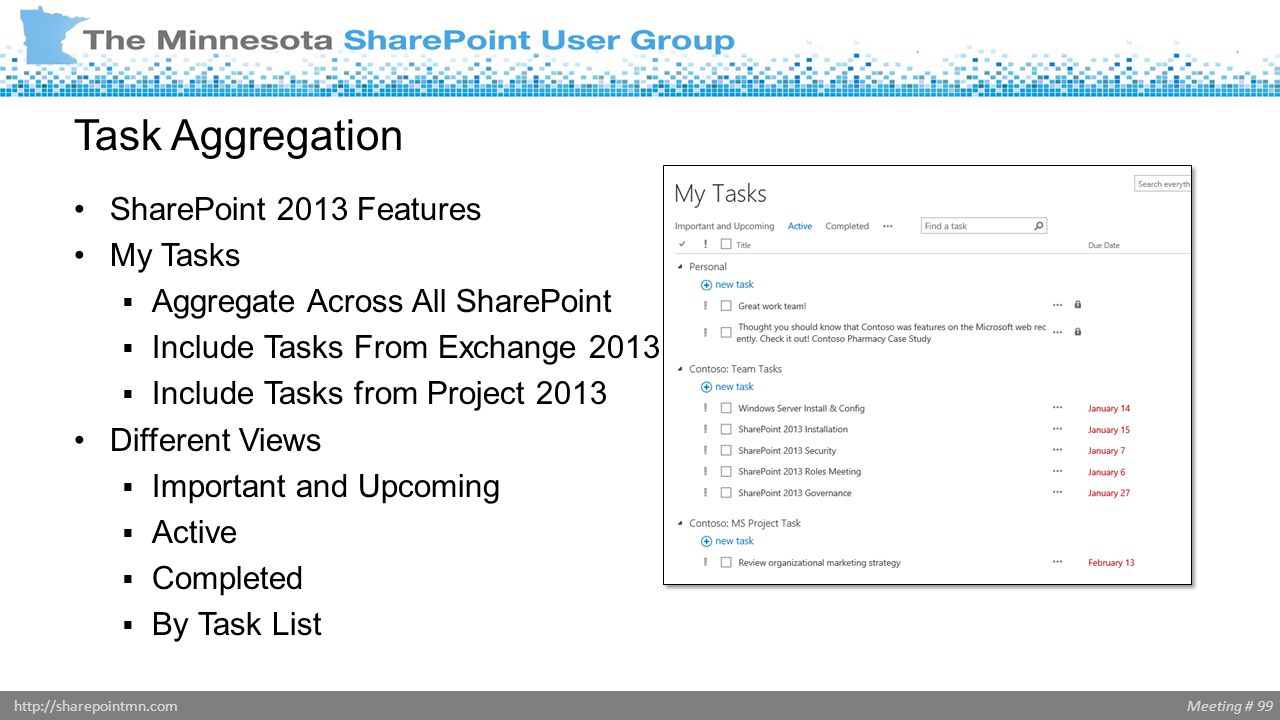Open the SharePoint 2013 Security title
Viewport: 1280px width, 720px height.
[787, 450]
